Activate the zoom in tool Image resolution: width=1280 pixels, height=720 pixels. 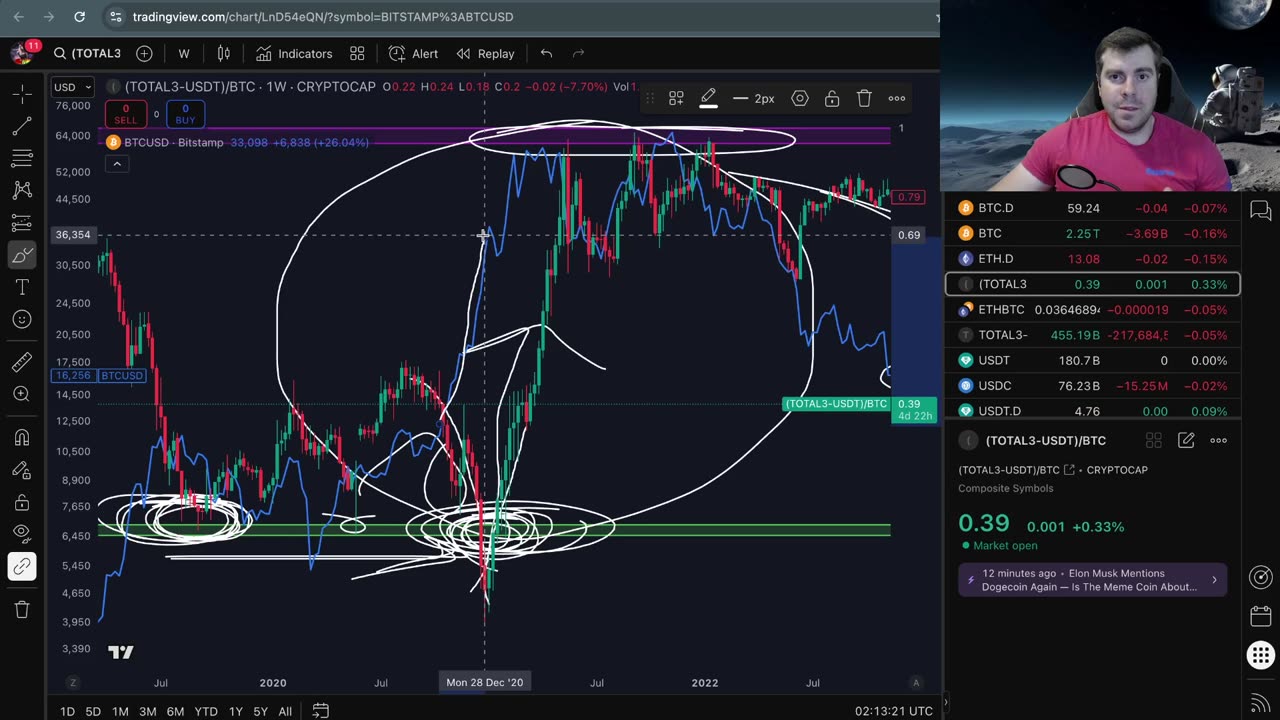(22, 394)
